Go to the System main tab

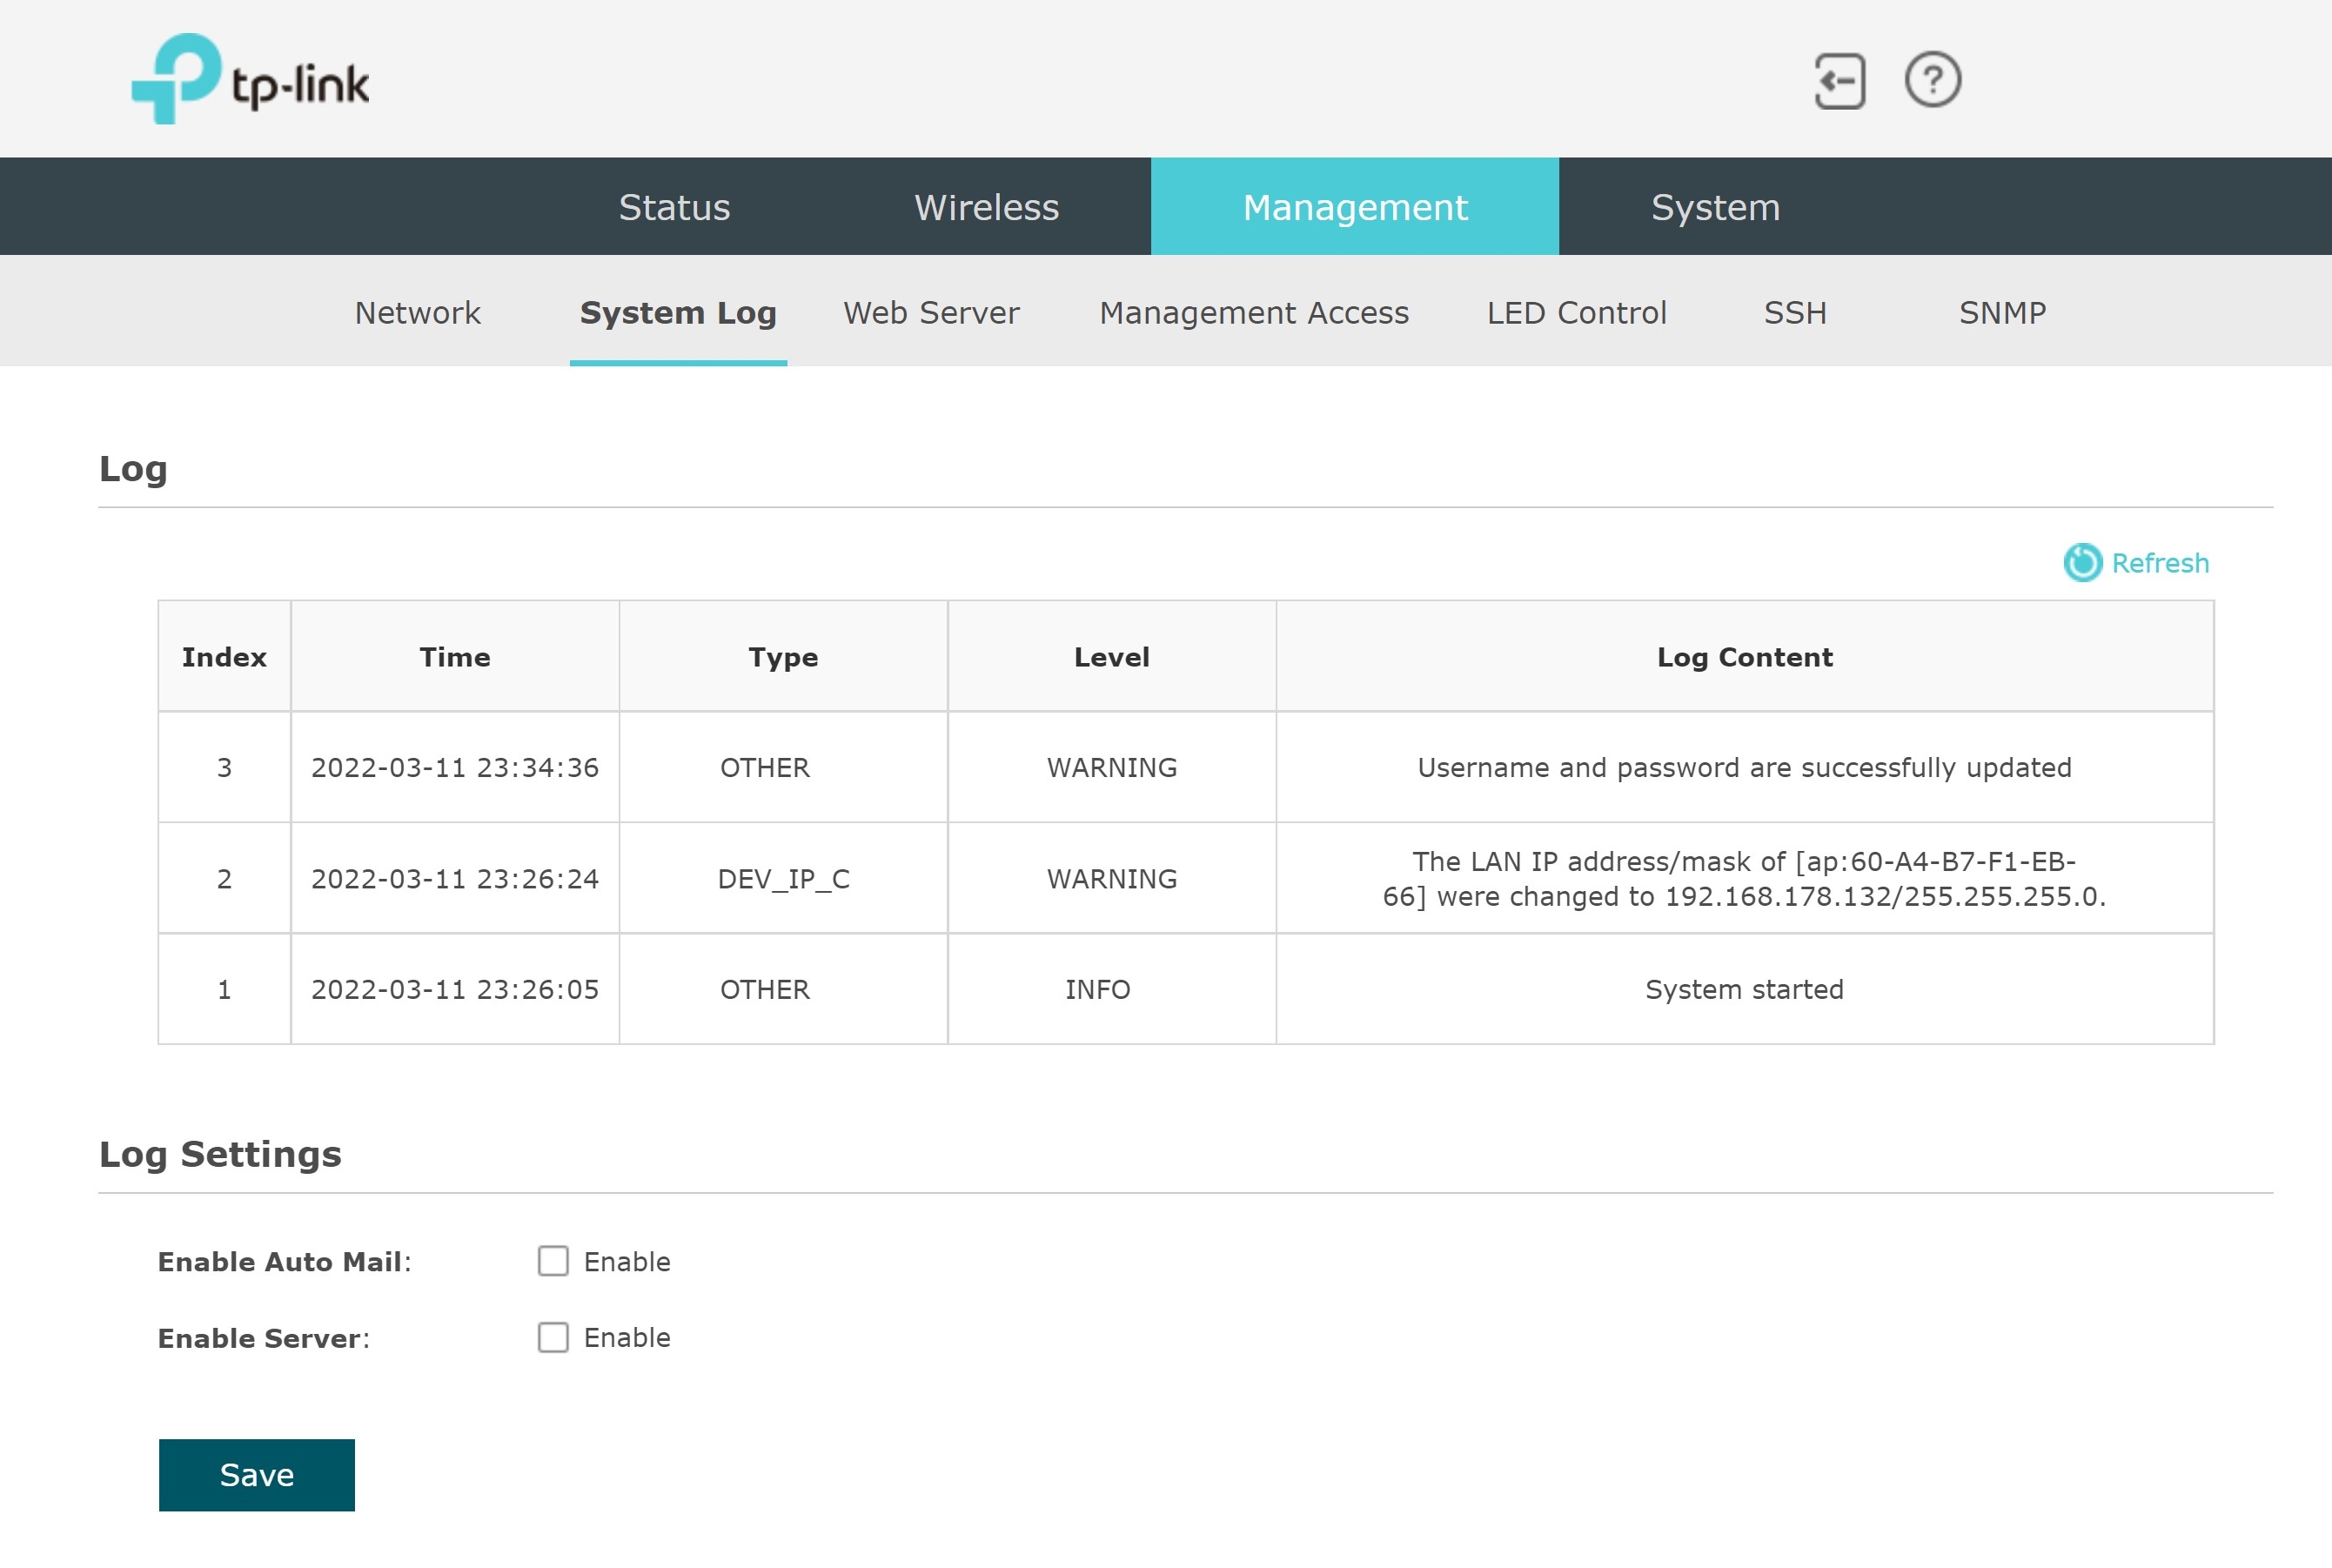(1715, 207)
